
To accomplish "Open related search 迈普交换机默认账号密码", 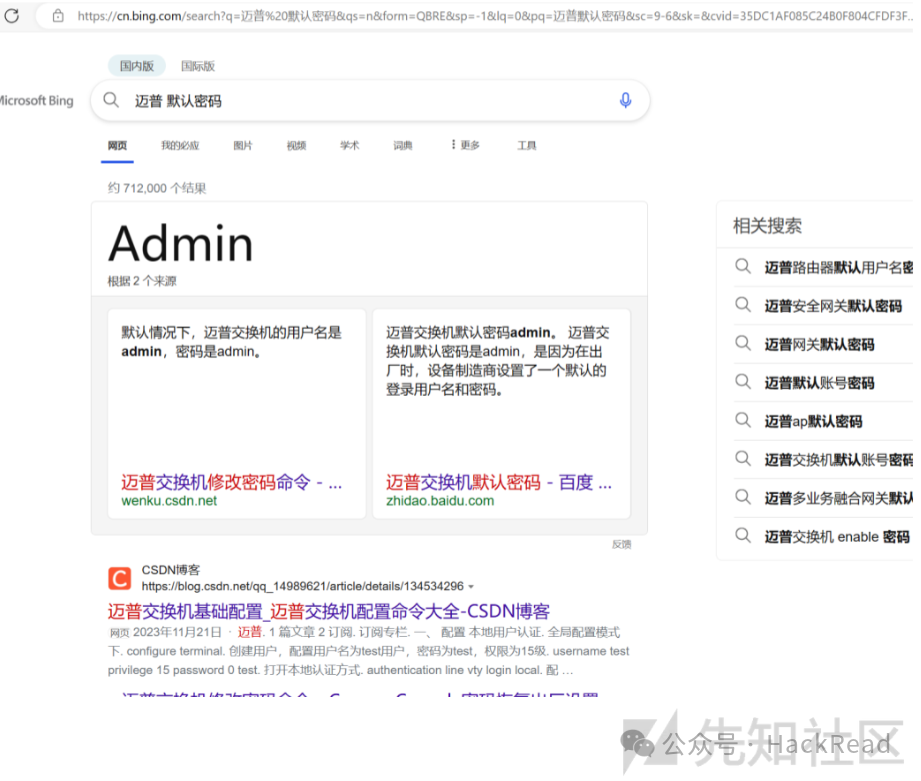I will click(x=838, y=460).
